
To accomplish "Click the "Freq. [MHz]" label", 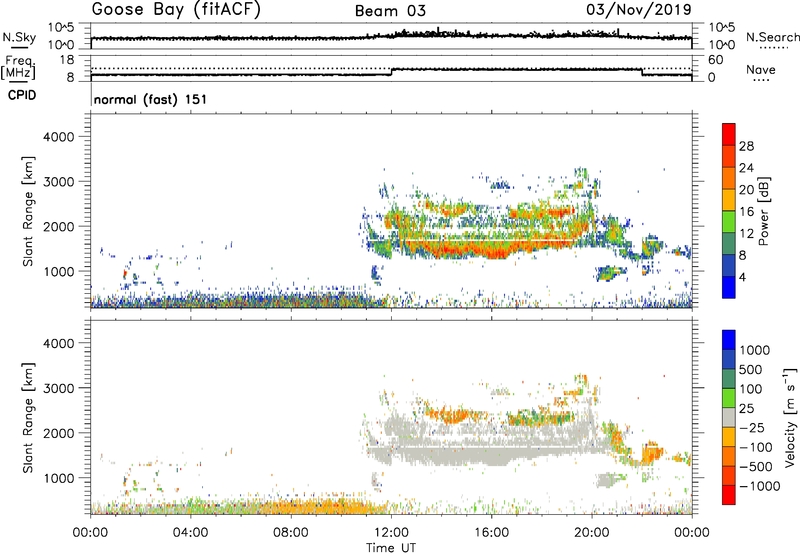I will click(x=20, y=67).
